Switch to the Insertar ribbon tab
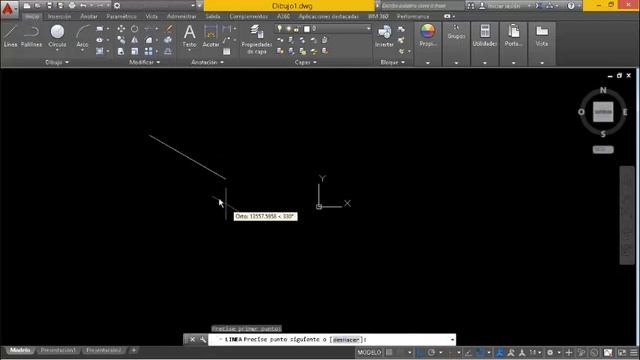 tap(59, 16)
